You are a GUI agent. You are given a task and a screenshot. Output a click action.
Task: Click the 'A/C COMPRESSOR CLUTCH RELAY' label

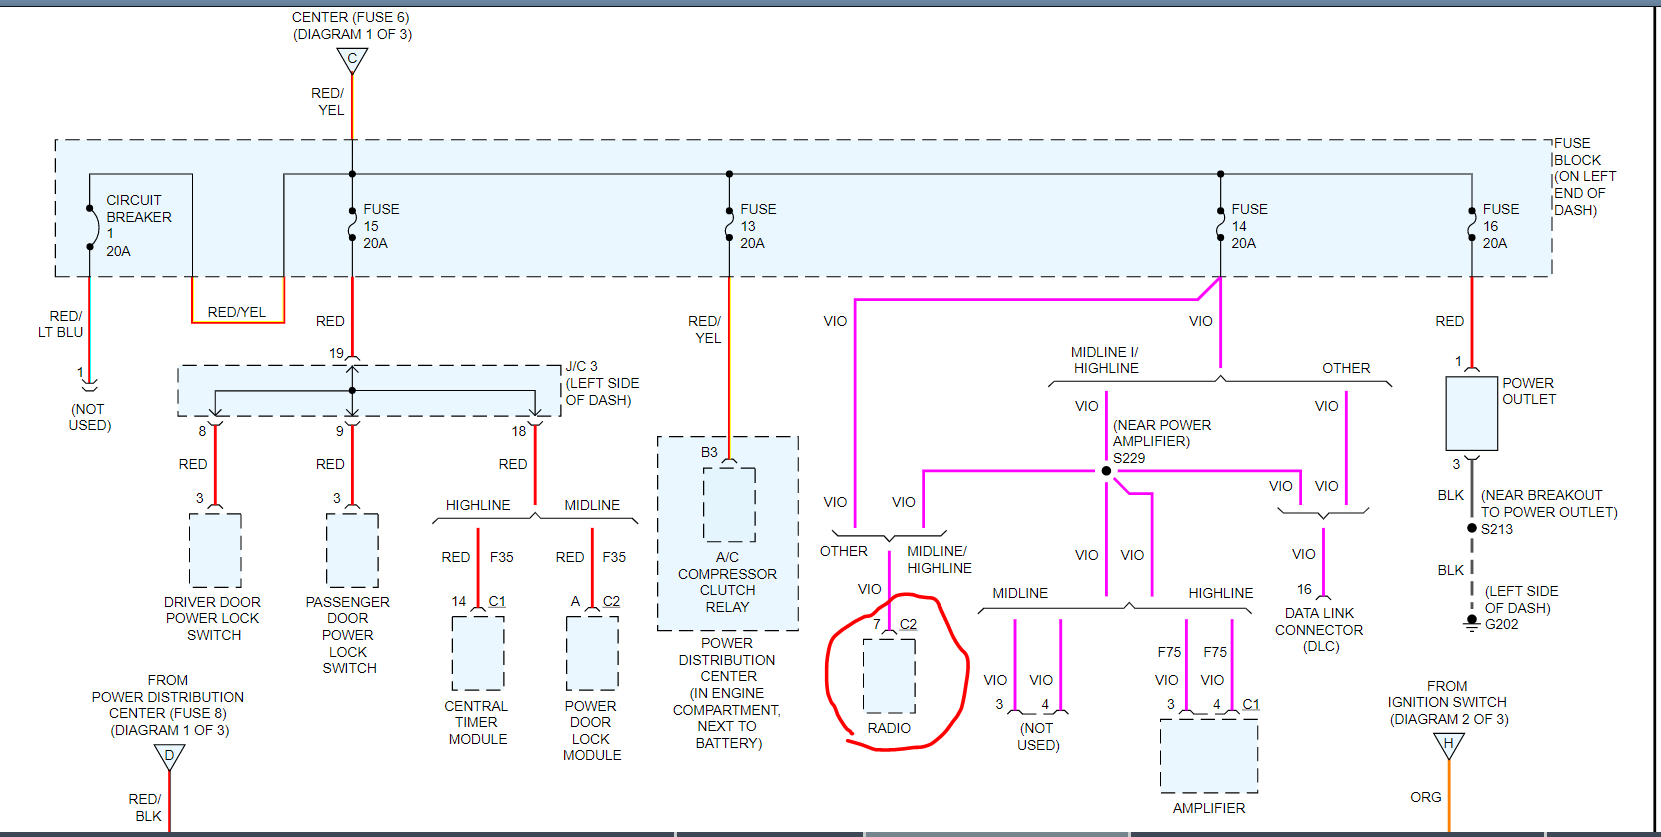[x=727, y=582]
